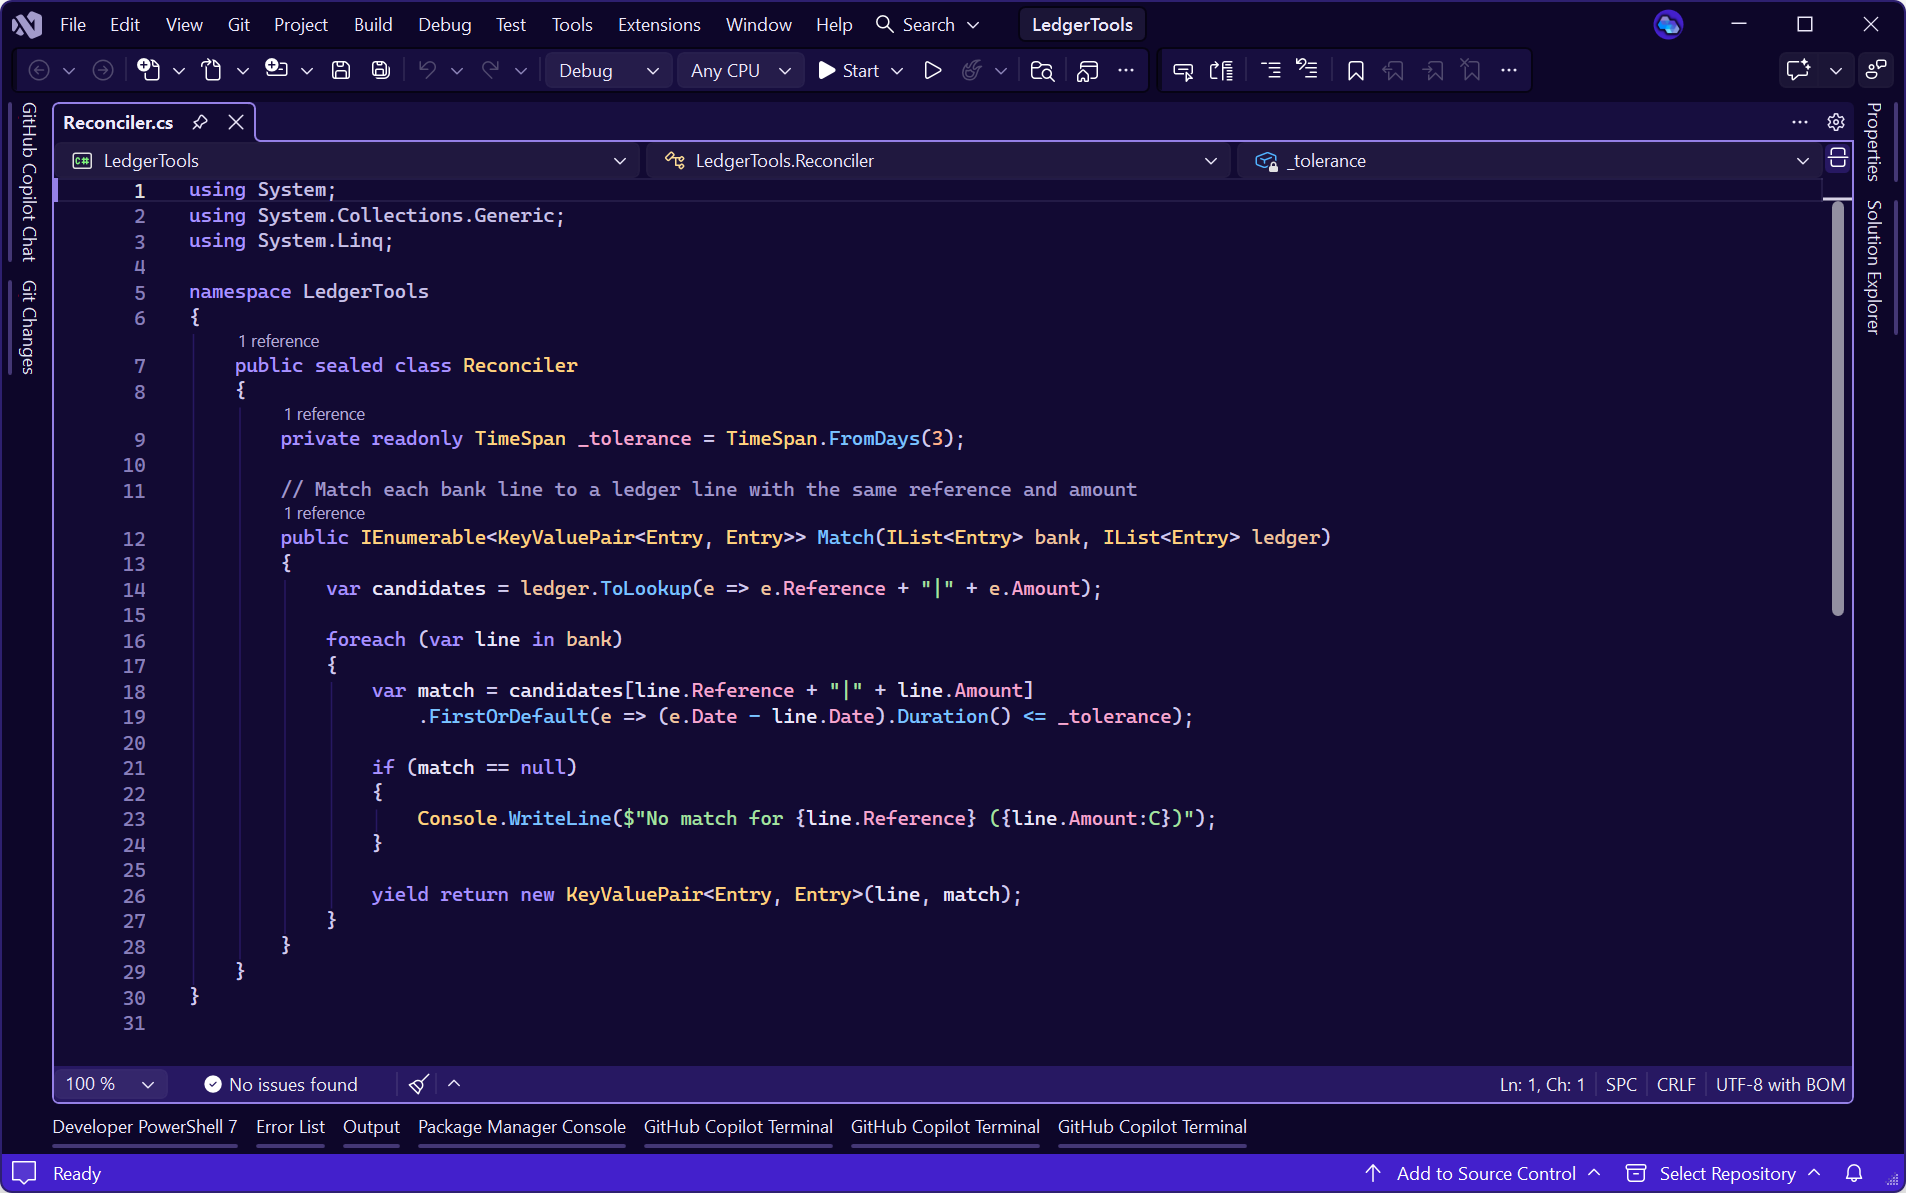Click the Start debugging button
The height and width of the screenshot is (1193, 1906).
[848, 70]
